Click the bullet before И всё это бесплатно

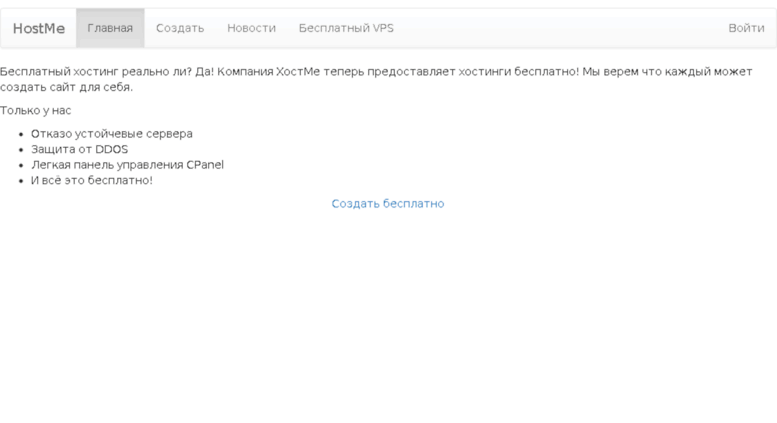[x=21, y=181]
